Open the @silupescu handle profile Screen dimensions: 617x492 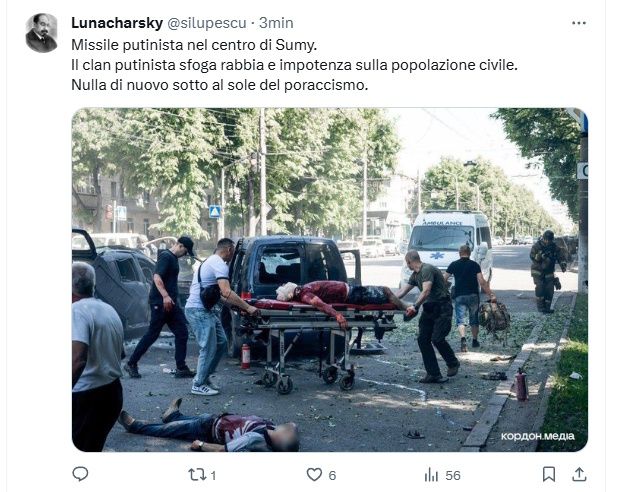click(207, 23)
